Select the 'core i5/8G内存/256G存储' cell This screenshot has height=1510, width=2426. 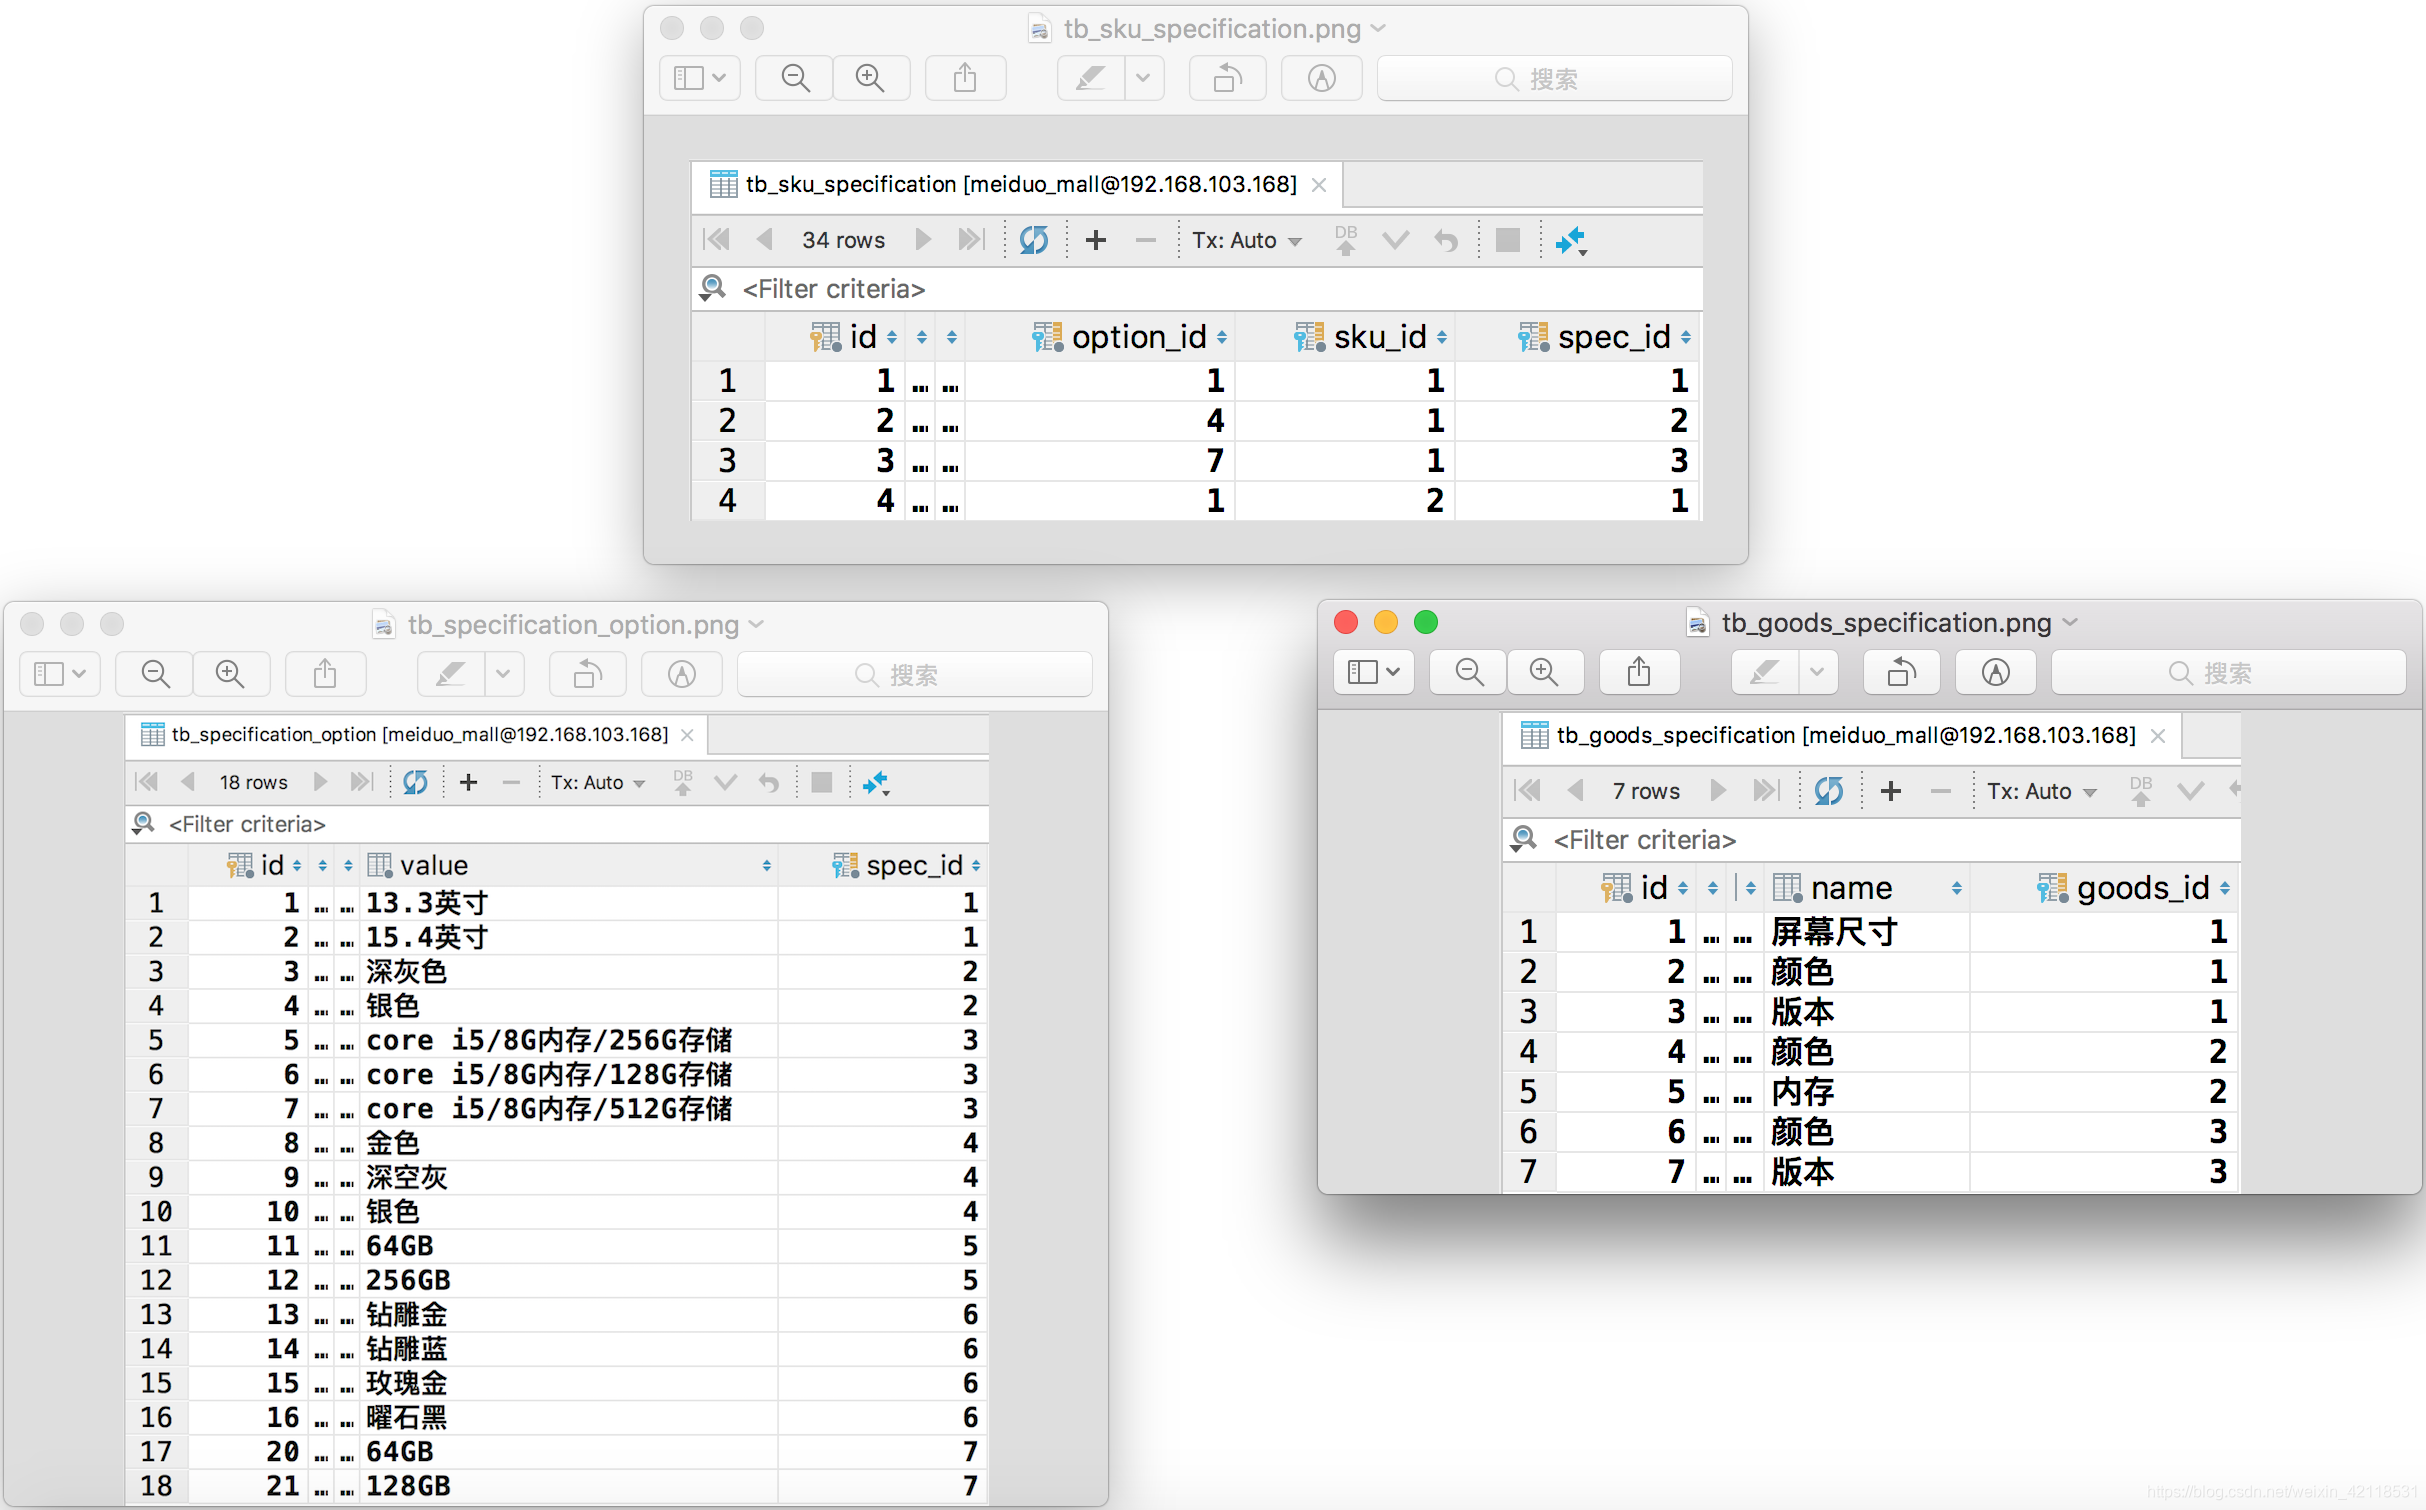click(x=570, y=1040)
